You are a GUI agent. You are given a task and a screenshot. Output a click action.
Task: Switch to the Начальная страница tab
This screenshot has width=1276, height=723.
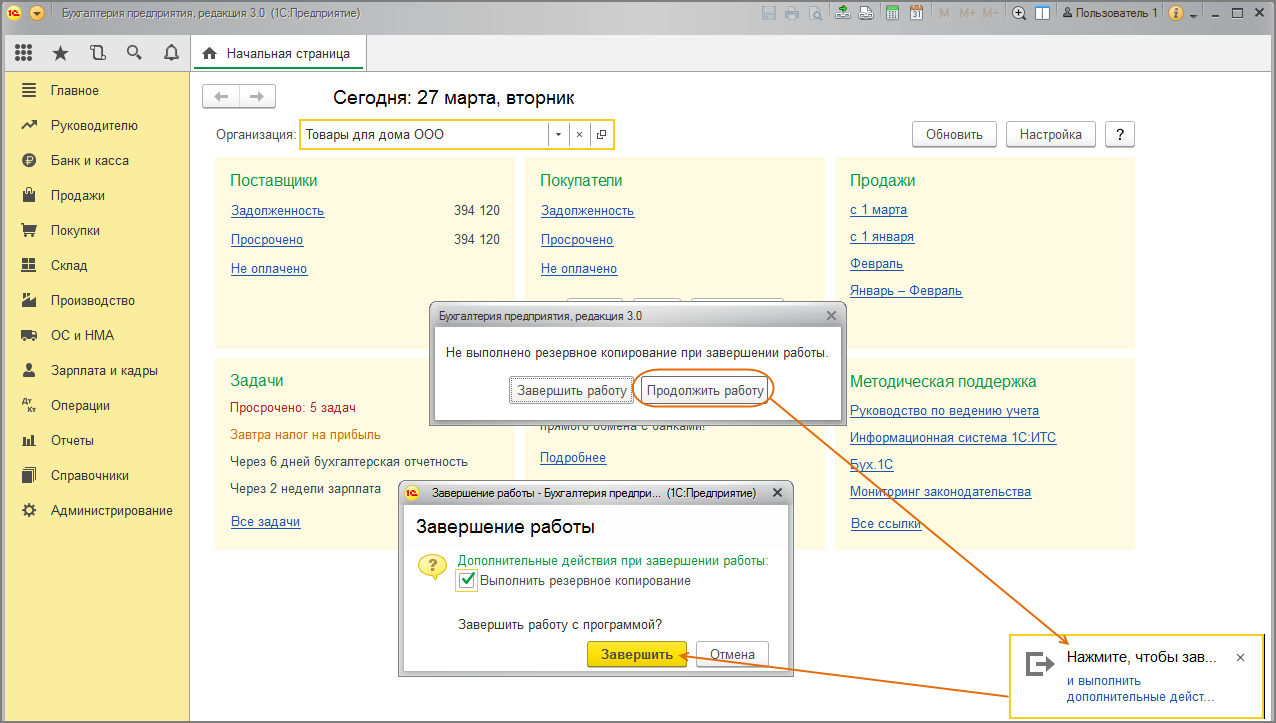(x=278, y=53)
